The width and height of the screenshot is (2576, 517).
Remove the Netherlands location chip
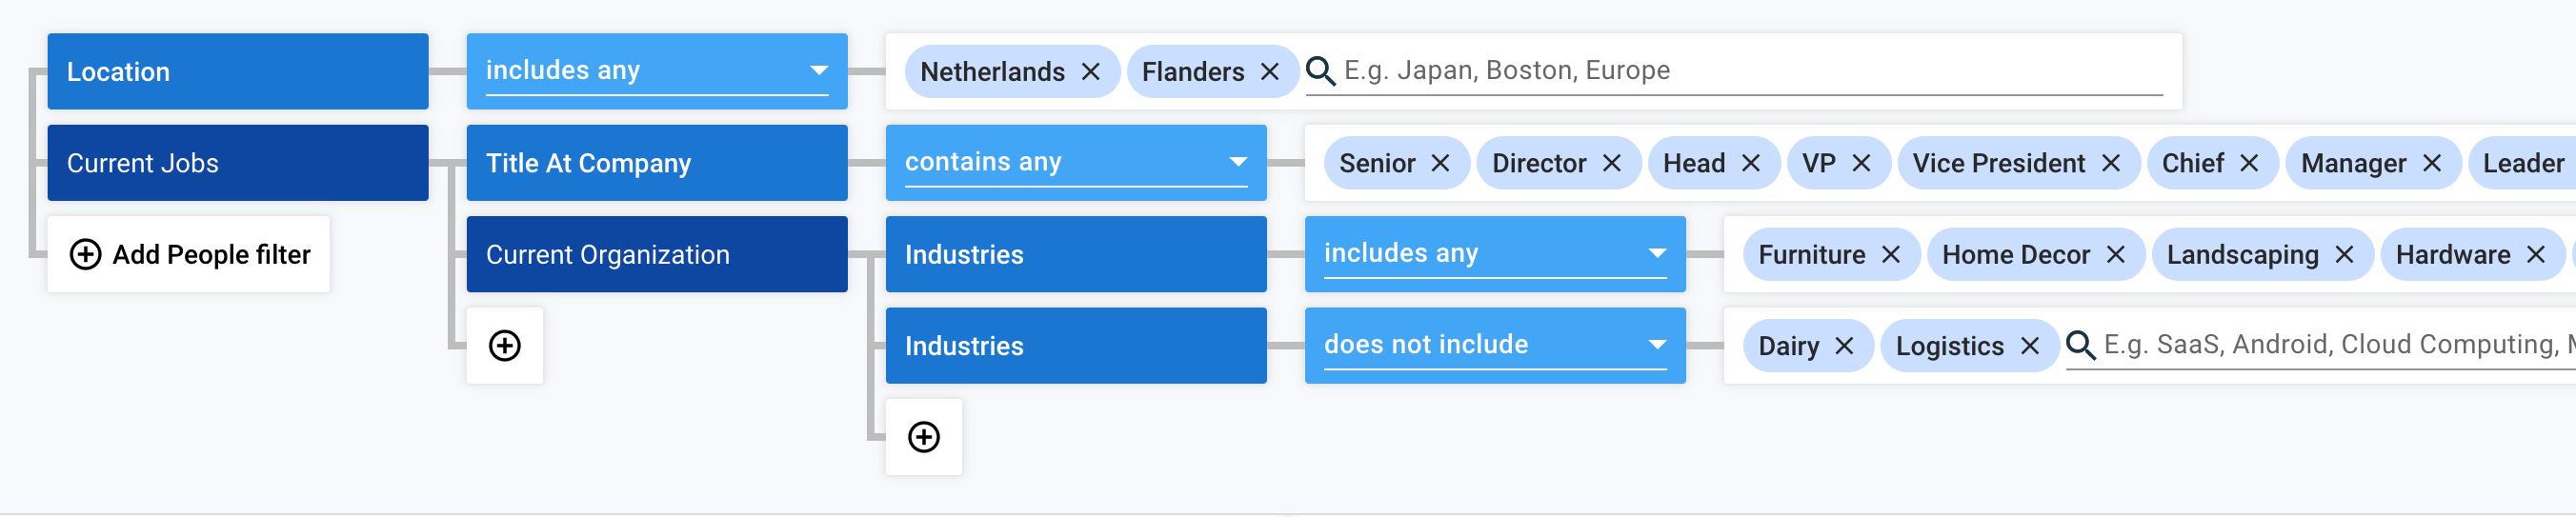point(1090,72)
